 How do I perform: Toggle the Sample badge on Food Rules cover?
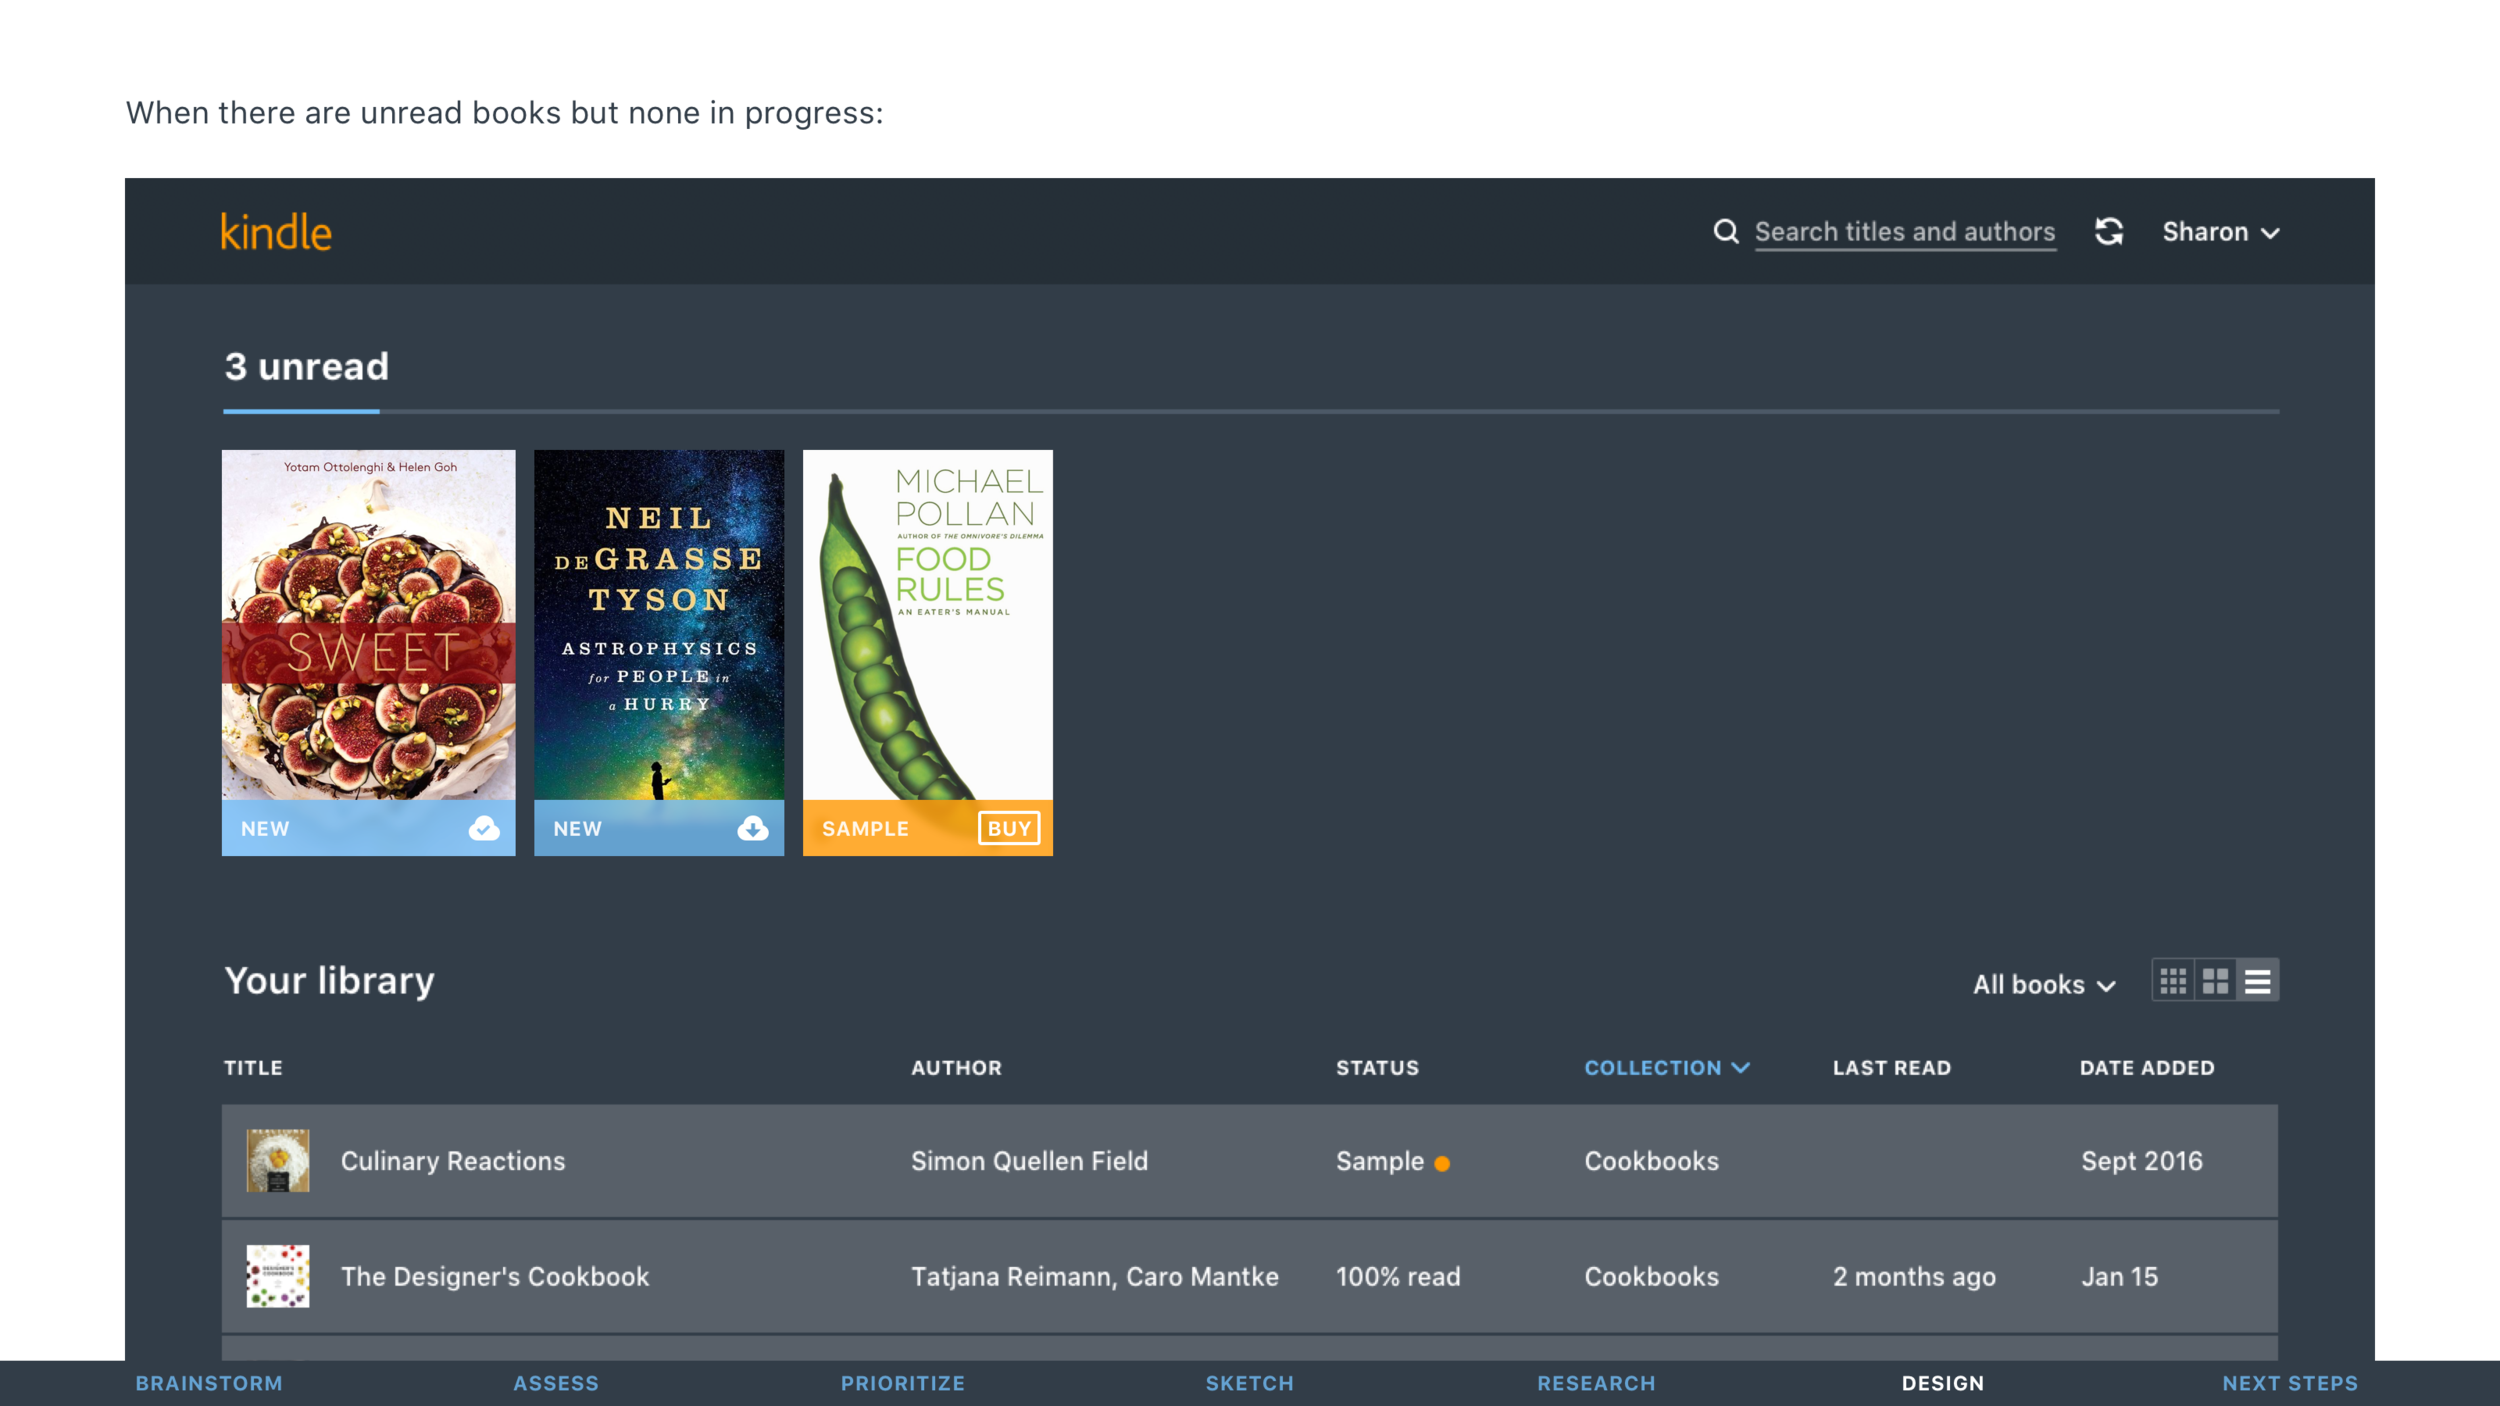(864, 827)
